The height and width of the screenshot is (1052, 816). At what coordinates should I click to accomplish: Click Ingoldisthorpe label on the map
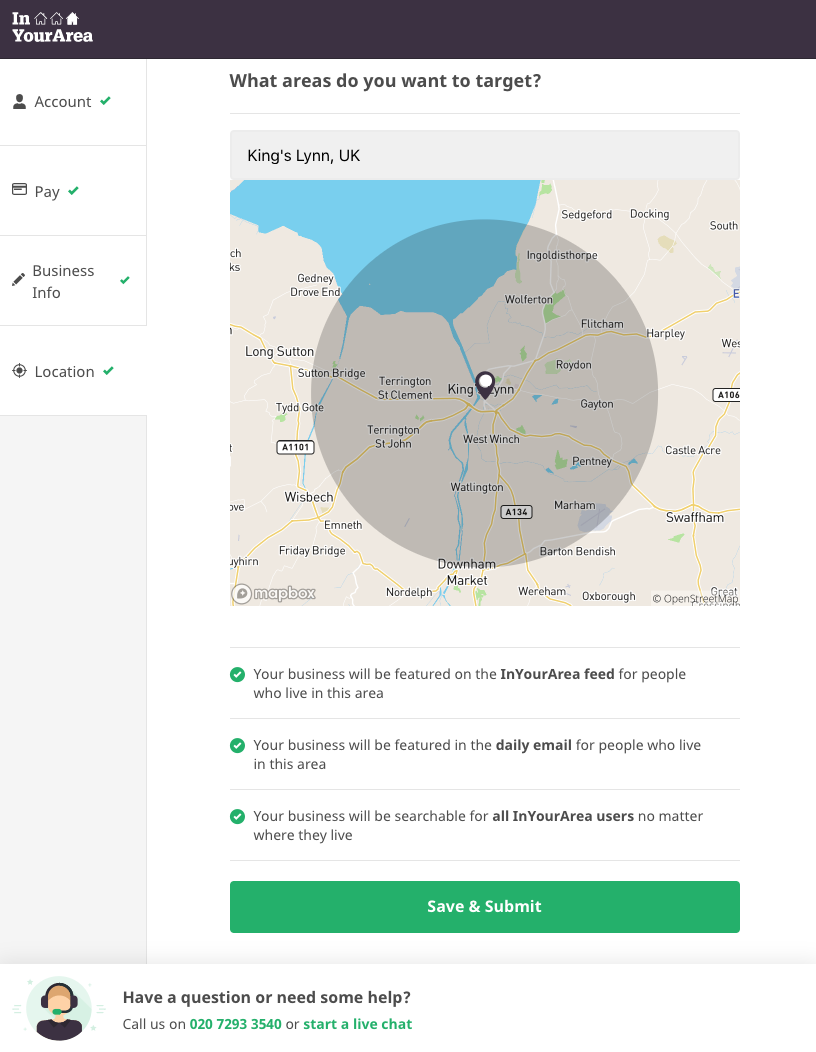(x=562, y=255)
